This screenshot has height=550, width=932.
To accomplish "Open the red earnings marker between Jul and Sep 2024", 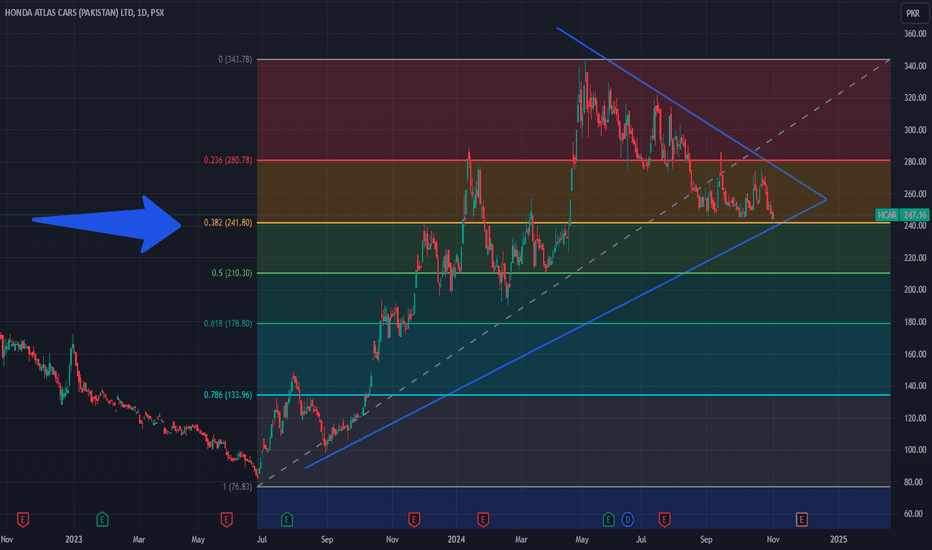I will tap(665, 520).
